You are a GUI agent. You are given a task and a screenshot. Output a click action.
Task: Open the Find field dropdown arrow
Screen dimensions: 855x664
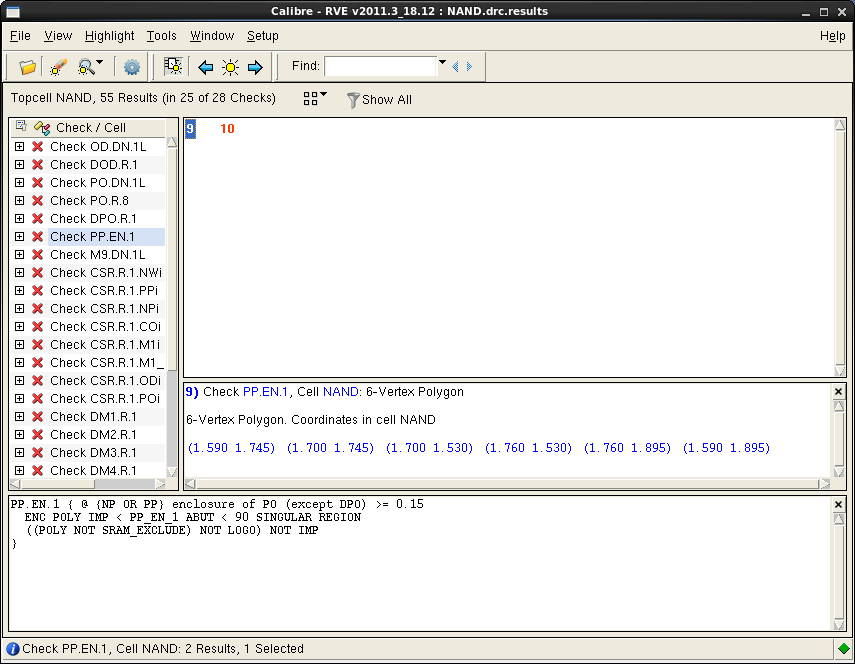pos(442,62)
